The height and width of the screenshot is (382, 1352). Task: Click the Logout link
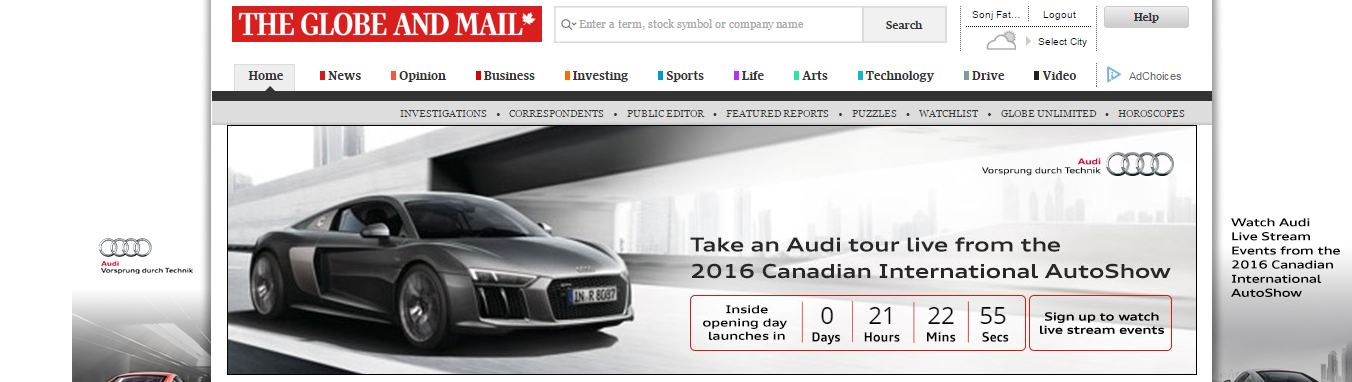point(1059,15)
